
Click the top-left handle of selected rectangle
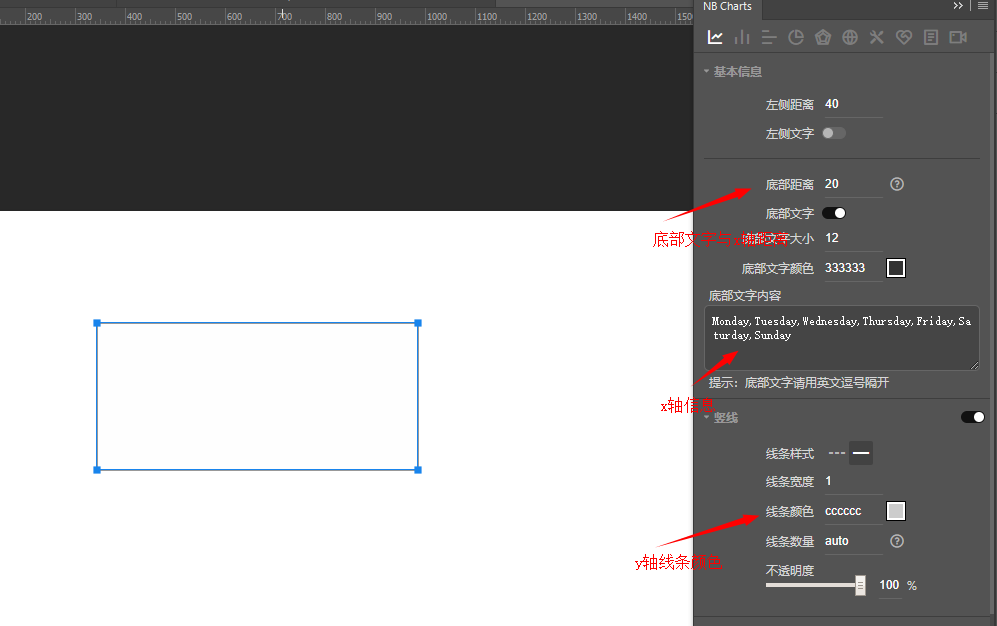pyautogui.click(x=97, y=323)
